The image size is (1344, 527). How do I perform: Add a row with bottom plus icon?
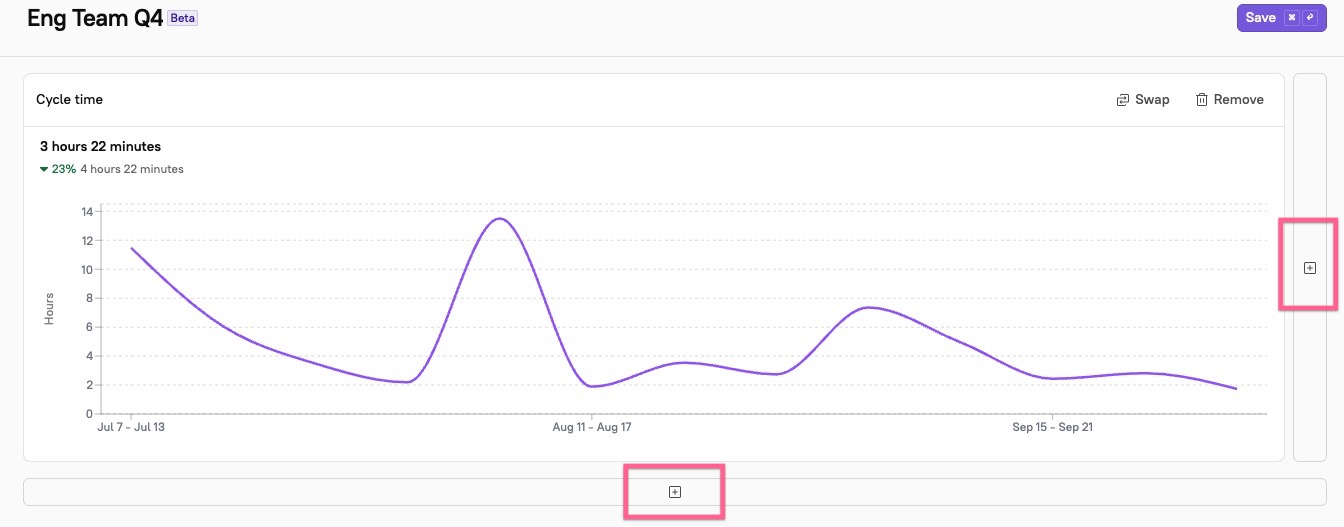tap(674, 492)
